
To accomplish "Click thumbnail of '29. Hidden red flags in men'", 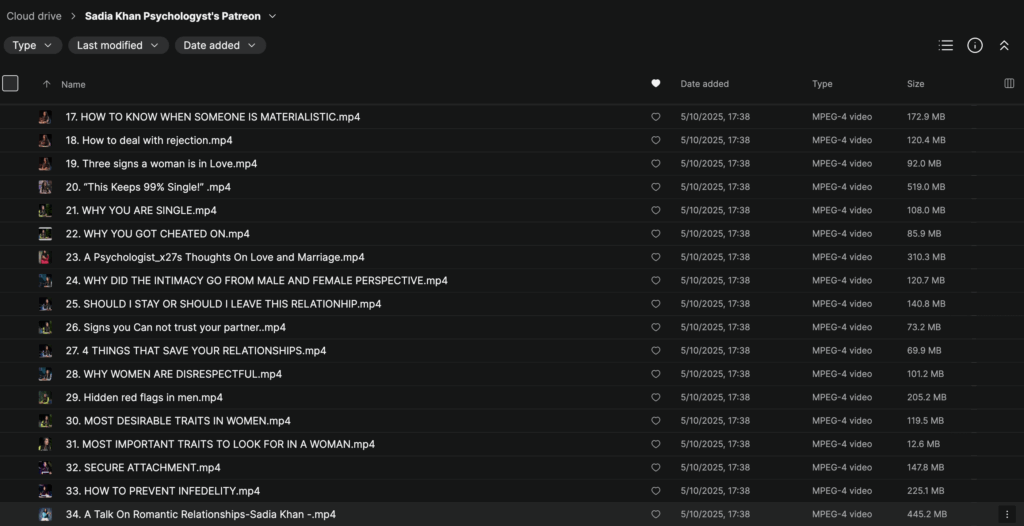I will point(45,398).
